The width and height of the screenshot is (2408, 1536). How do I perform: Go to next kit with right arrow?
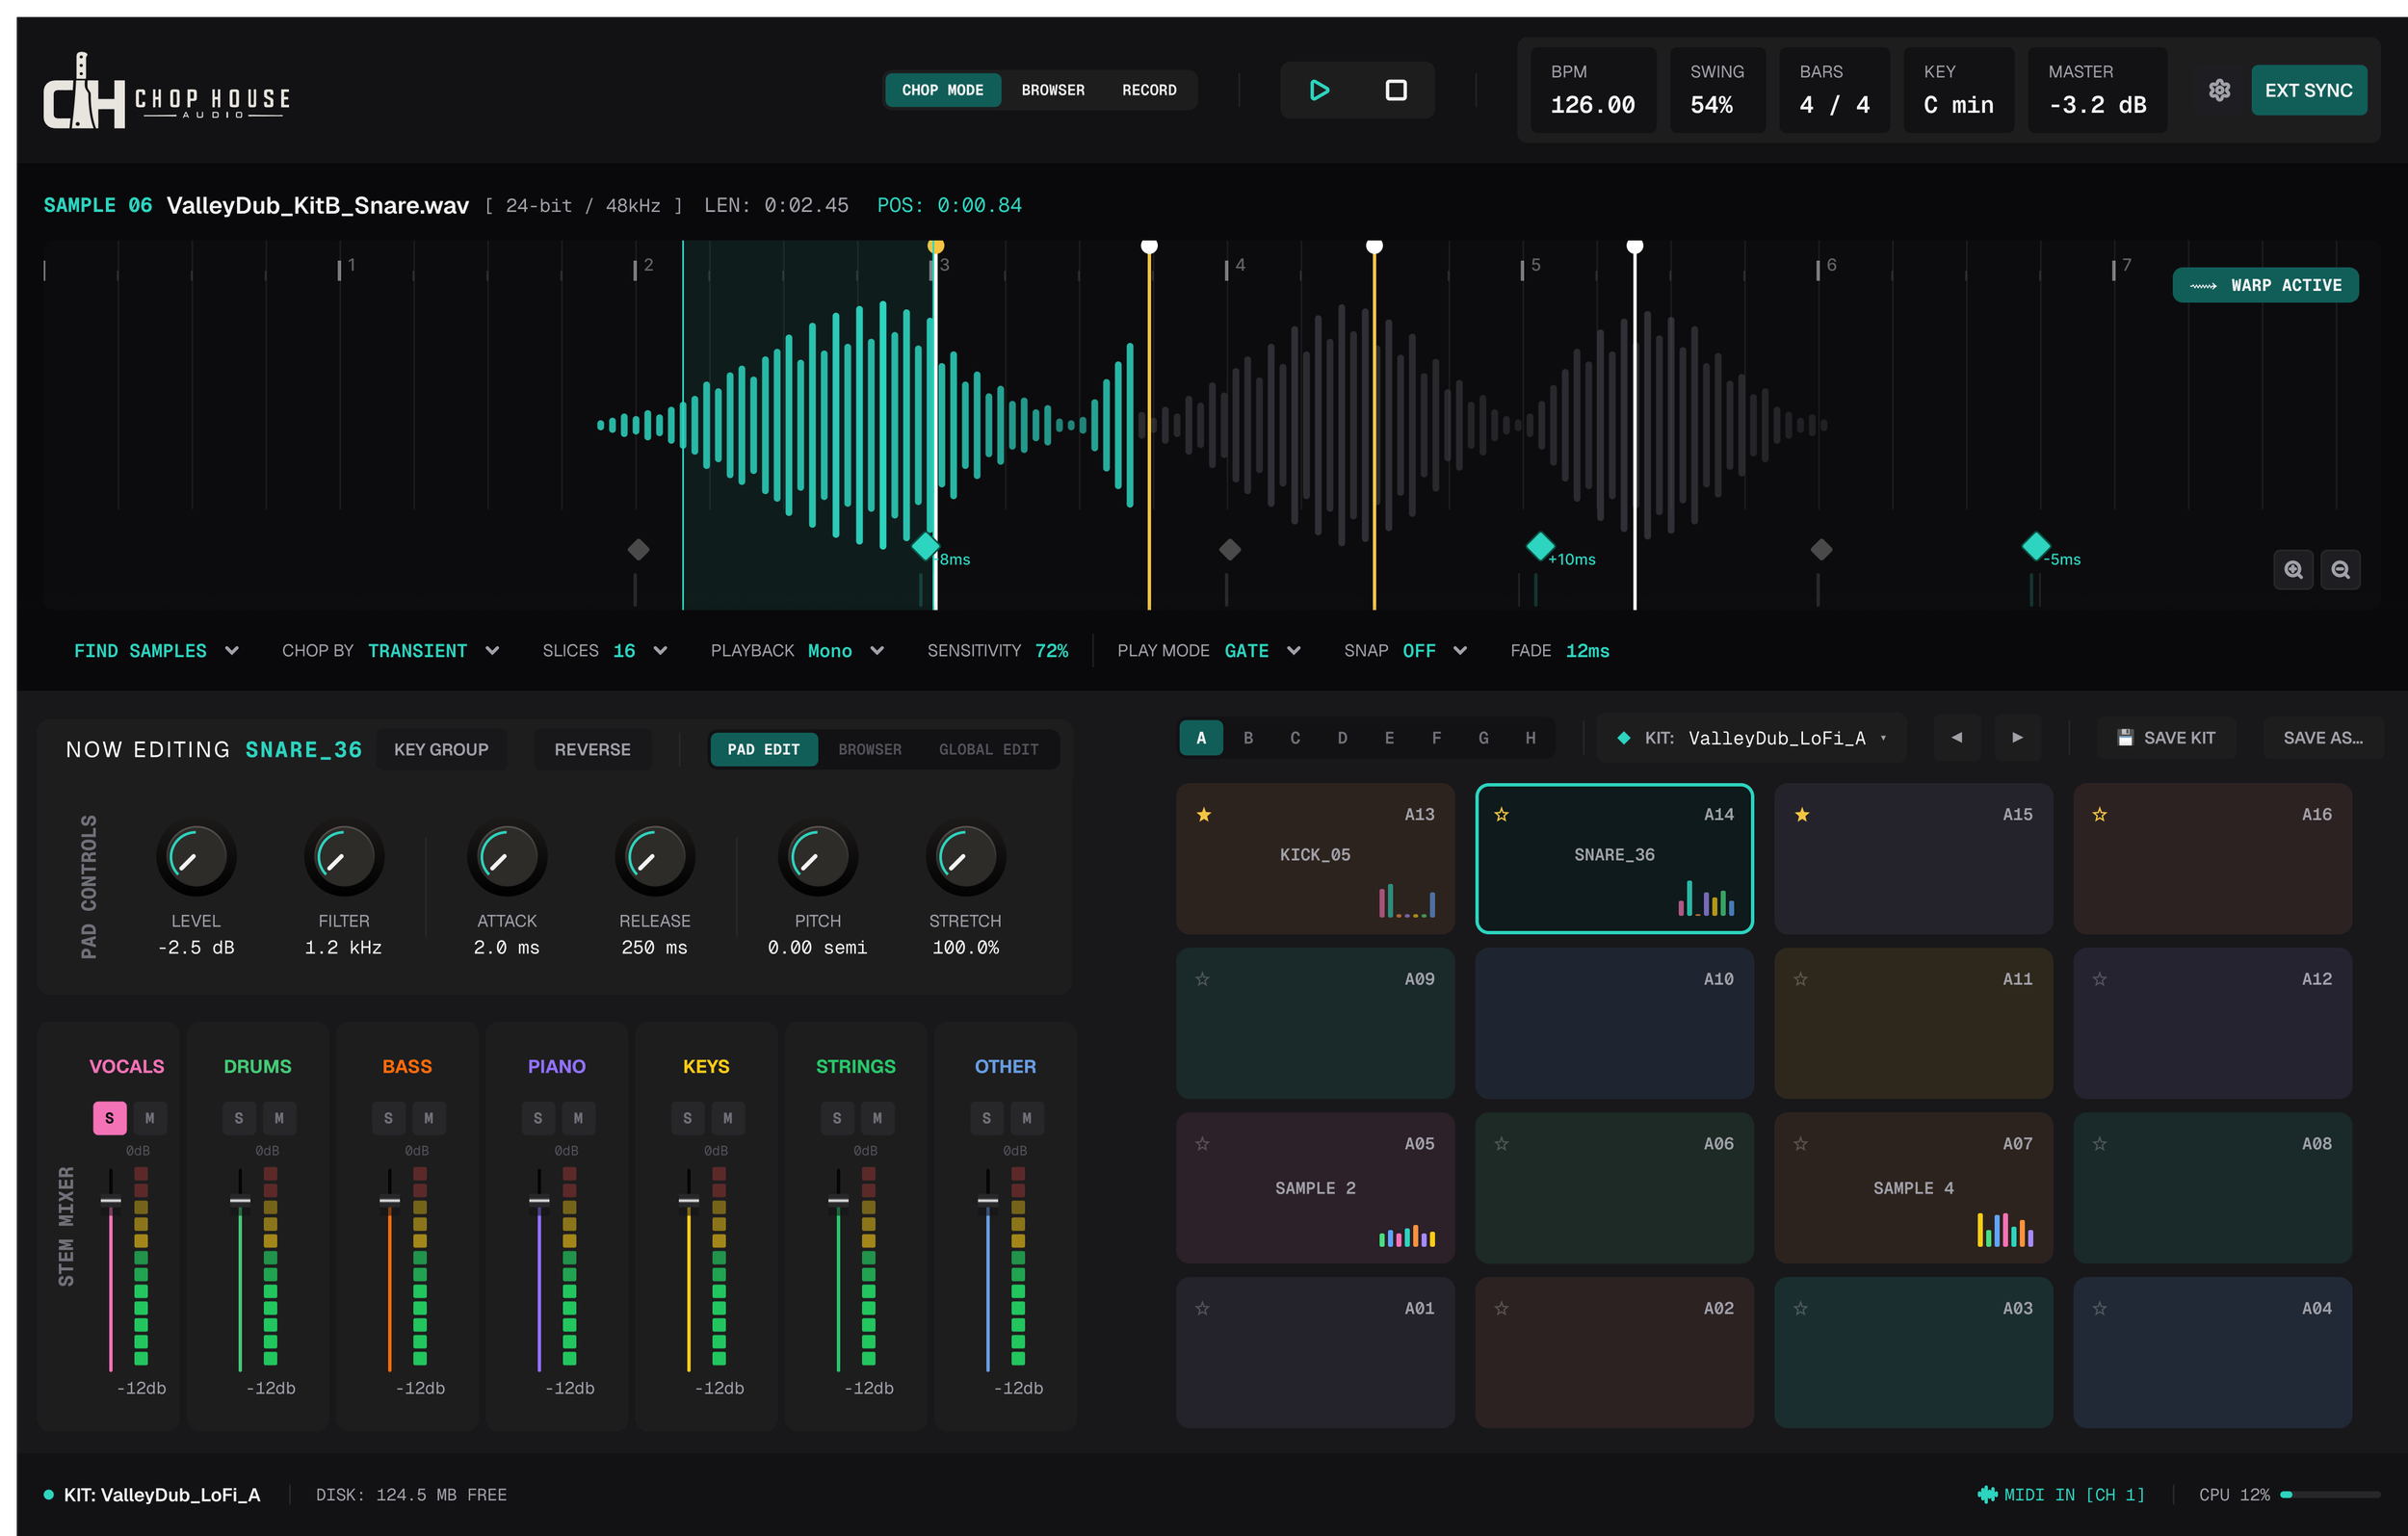[2017, 738]
